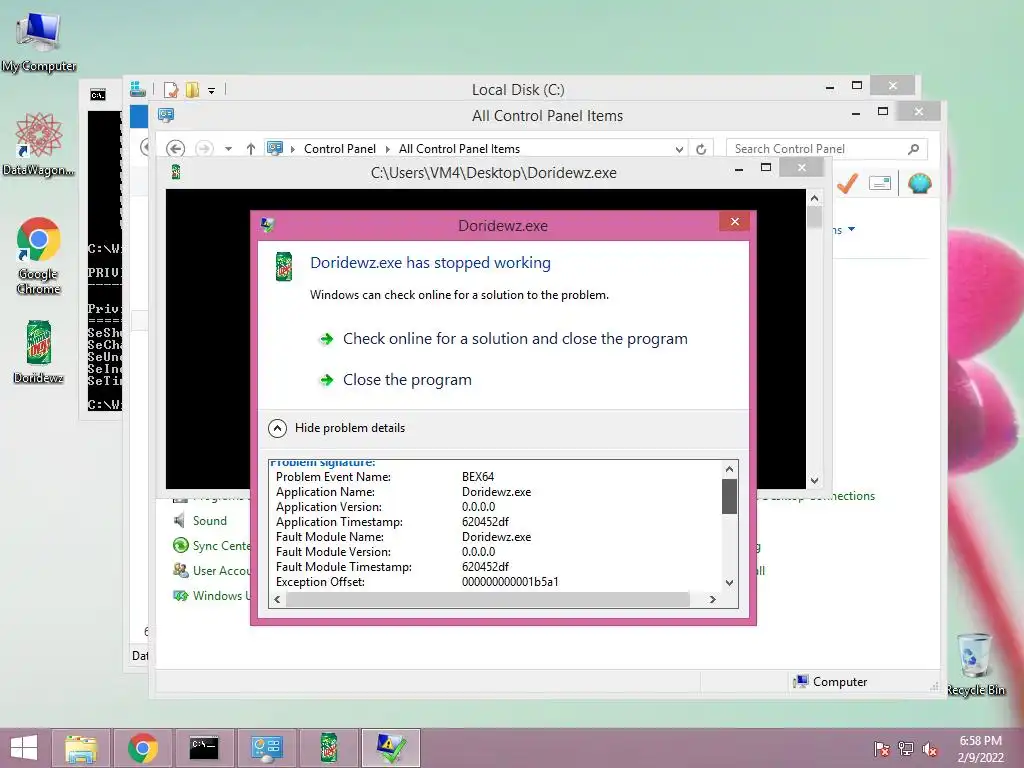Refresh the Control Panel view
1024x768 pixels.
pos(701,150)
